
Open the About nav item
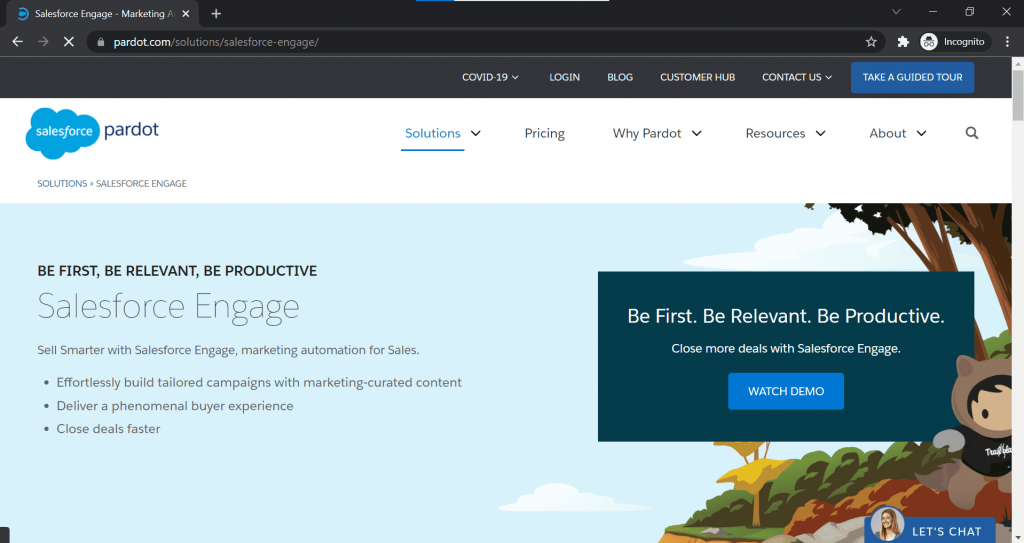point(888,133)
